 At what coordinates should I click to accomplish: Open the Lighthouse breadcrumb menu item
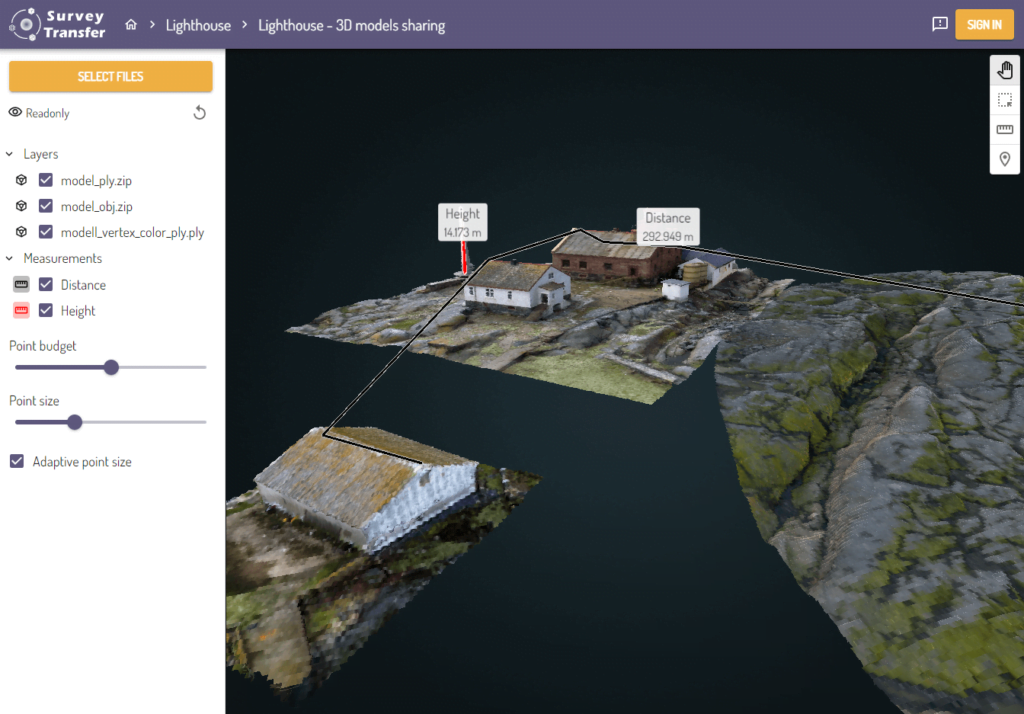click(x=198, y=25)
